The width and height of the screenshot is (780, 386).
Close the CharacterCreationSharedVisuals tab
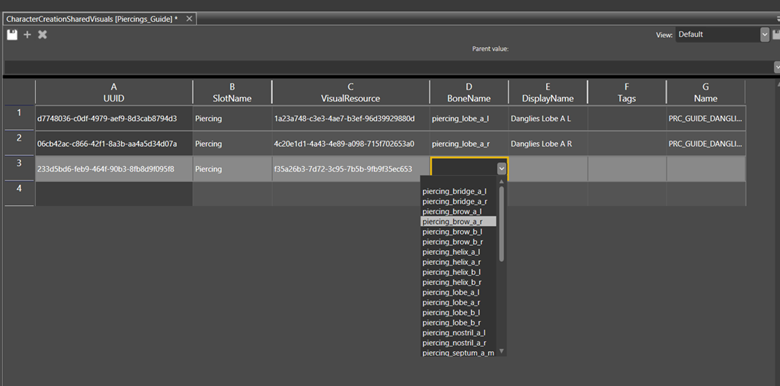click(x=189, y=18)
